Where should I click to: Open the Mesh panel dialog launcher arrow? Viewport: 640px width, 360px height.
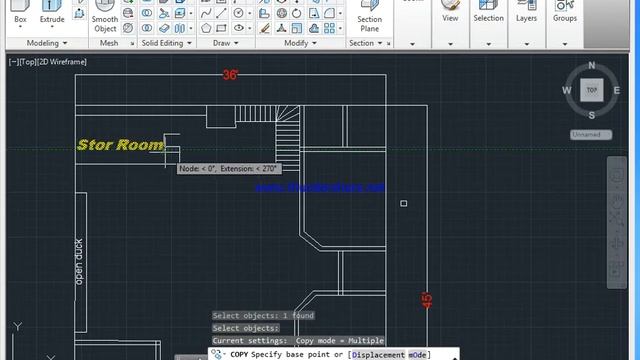132,44
